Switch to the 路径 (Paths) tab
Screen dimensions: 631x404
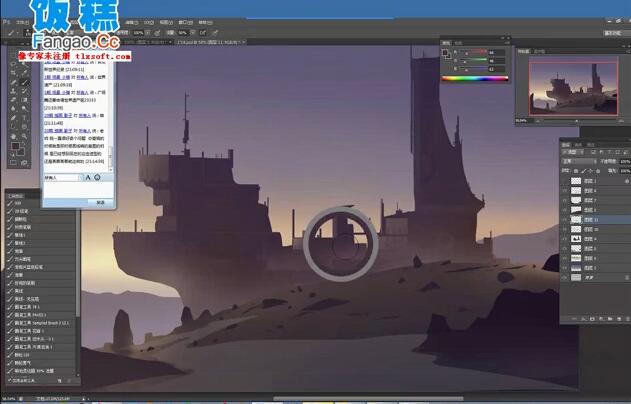590,145
